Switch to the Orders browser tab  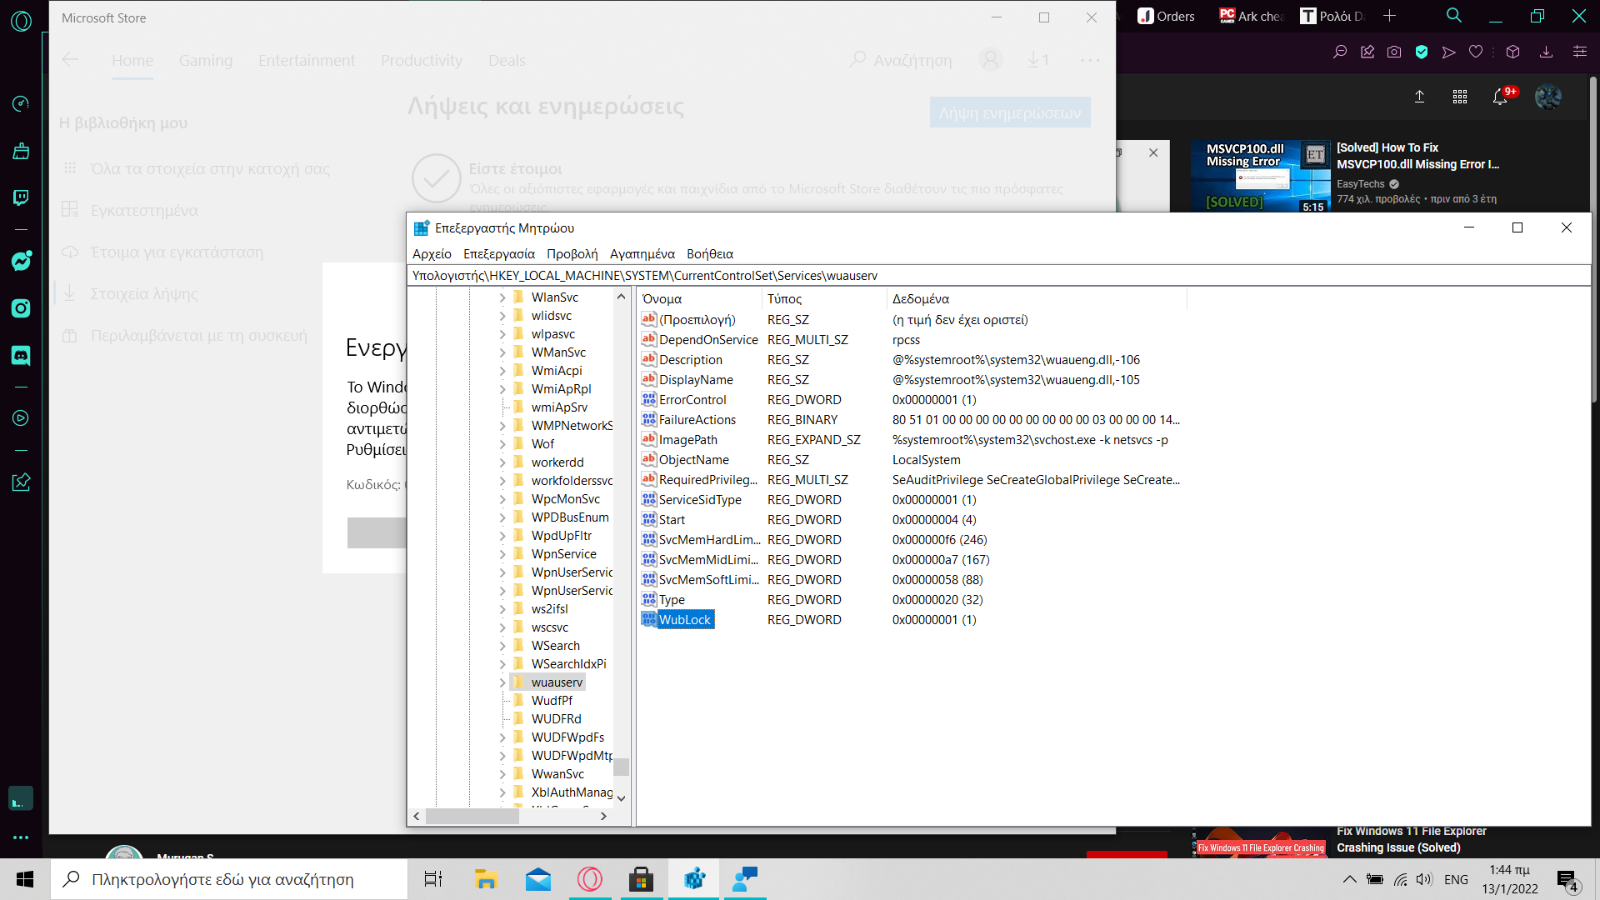pos(1166,16)
